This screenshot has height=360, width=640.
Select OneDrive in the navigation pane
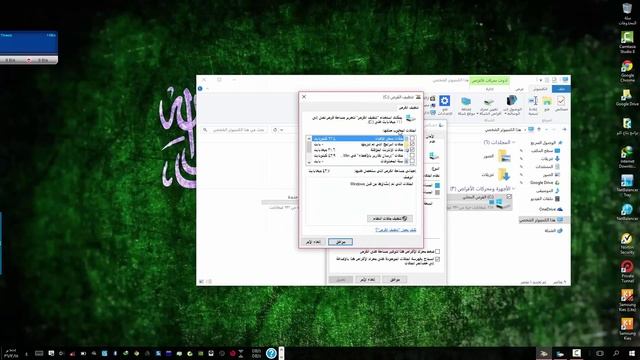coord(551,209)
